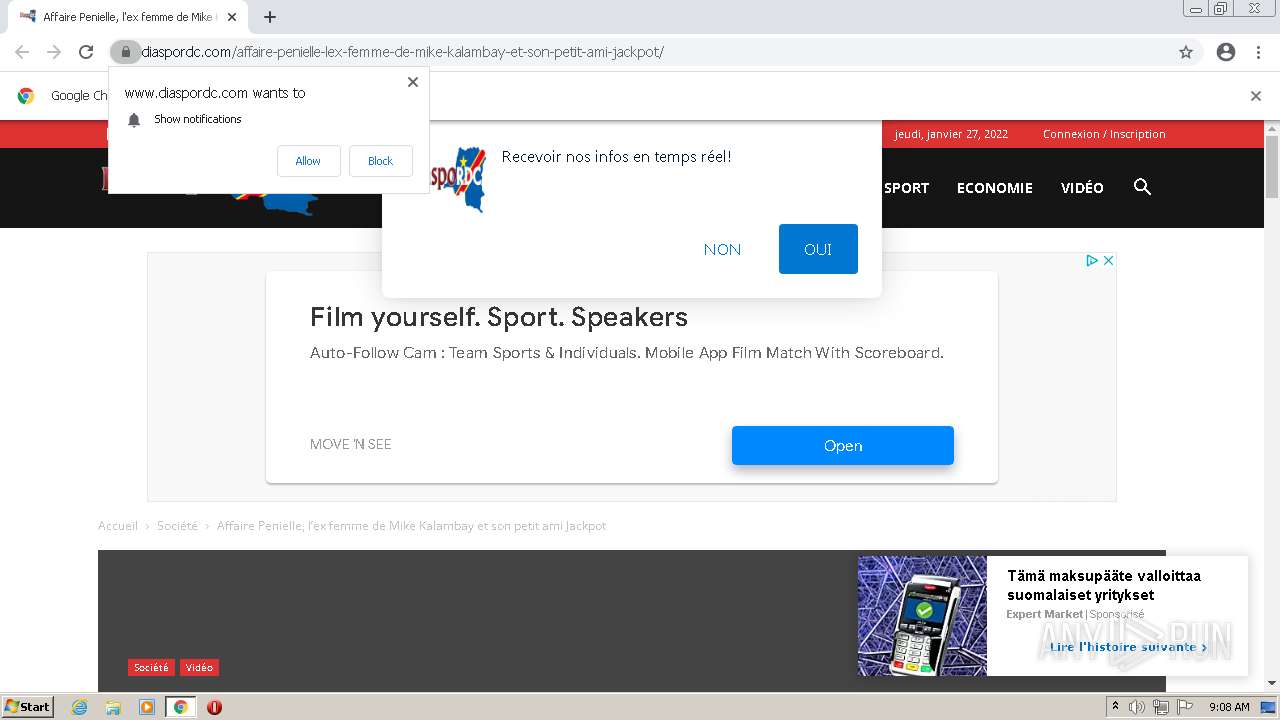Open the red Opera taskbar icon
The width and height of the screenshot is (1280, 720).
pos(214,707)
